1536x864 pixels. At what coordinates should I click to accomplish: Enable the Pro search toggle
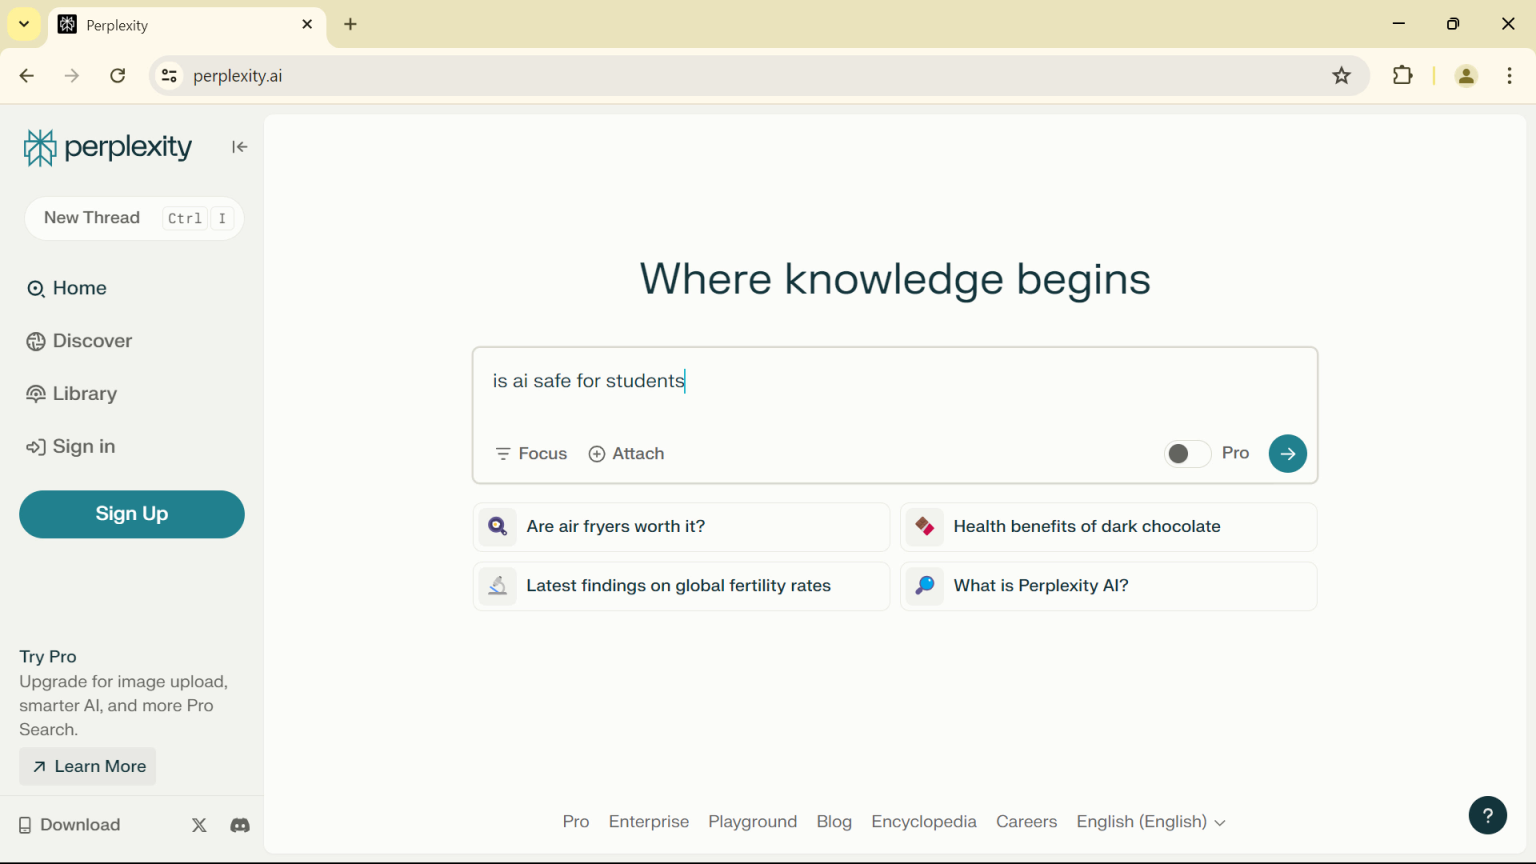coord(1187,453)
